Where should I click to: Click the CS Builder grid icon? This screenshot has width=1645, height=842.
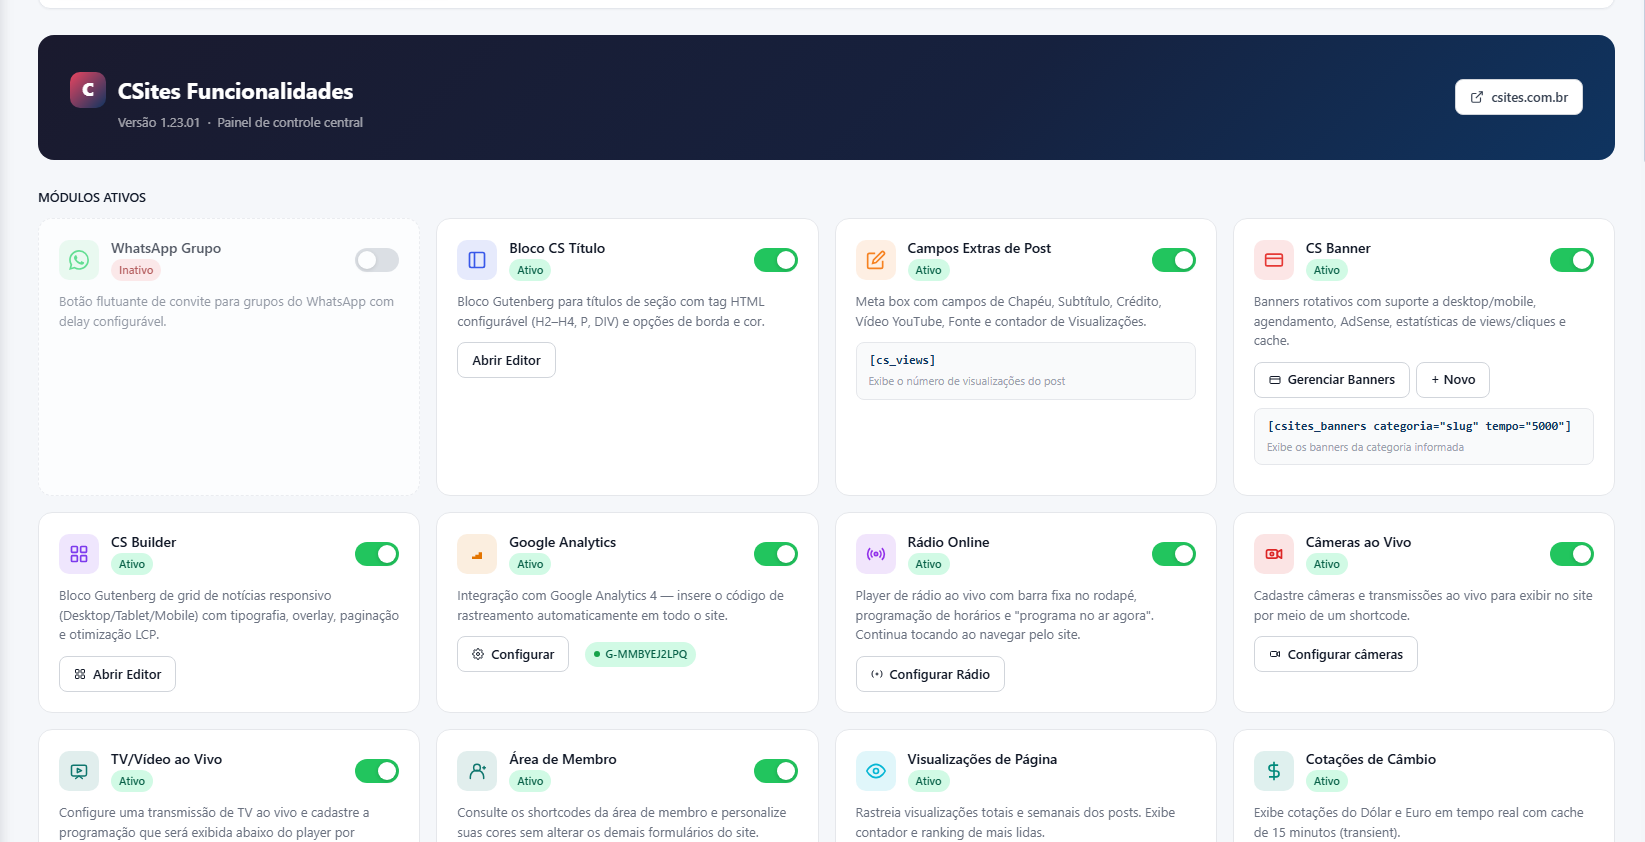79,554
